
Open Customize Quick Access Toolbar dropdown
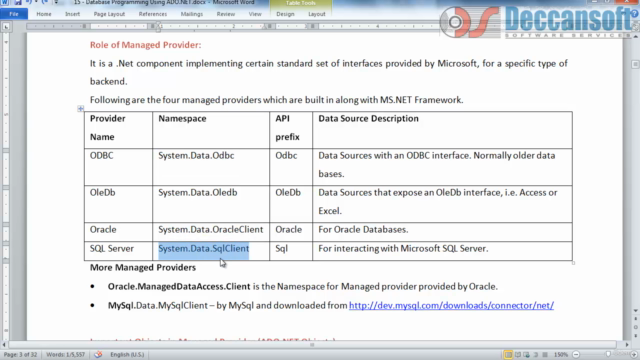click(56, 2)
